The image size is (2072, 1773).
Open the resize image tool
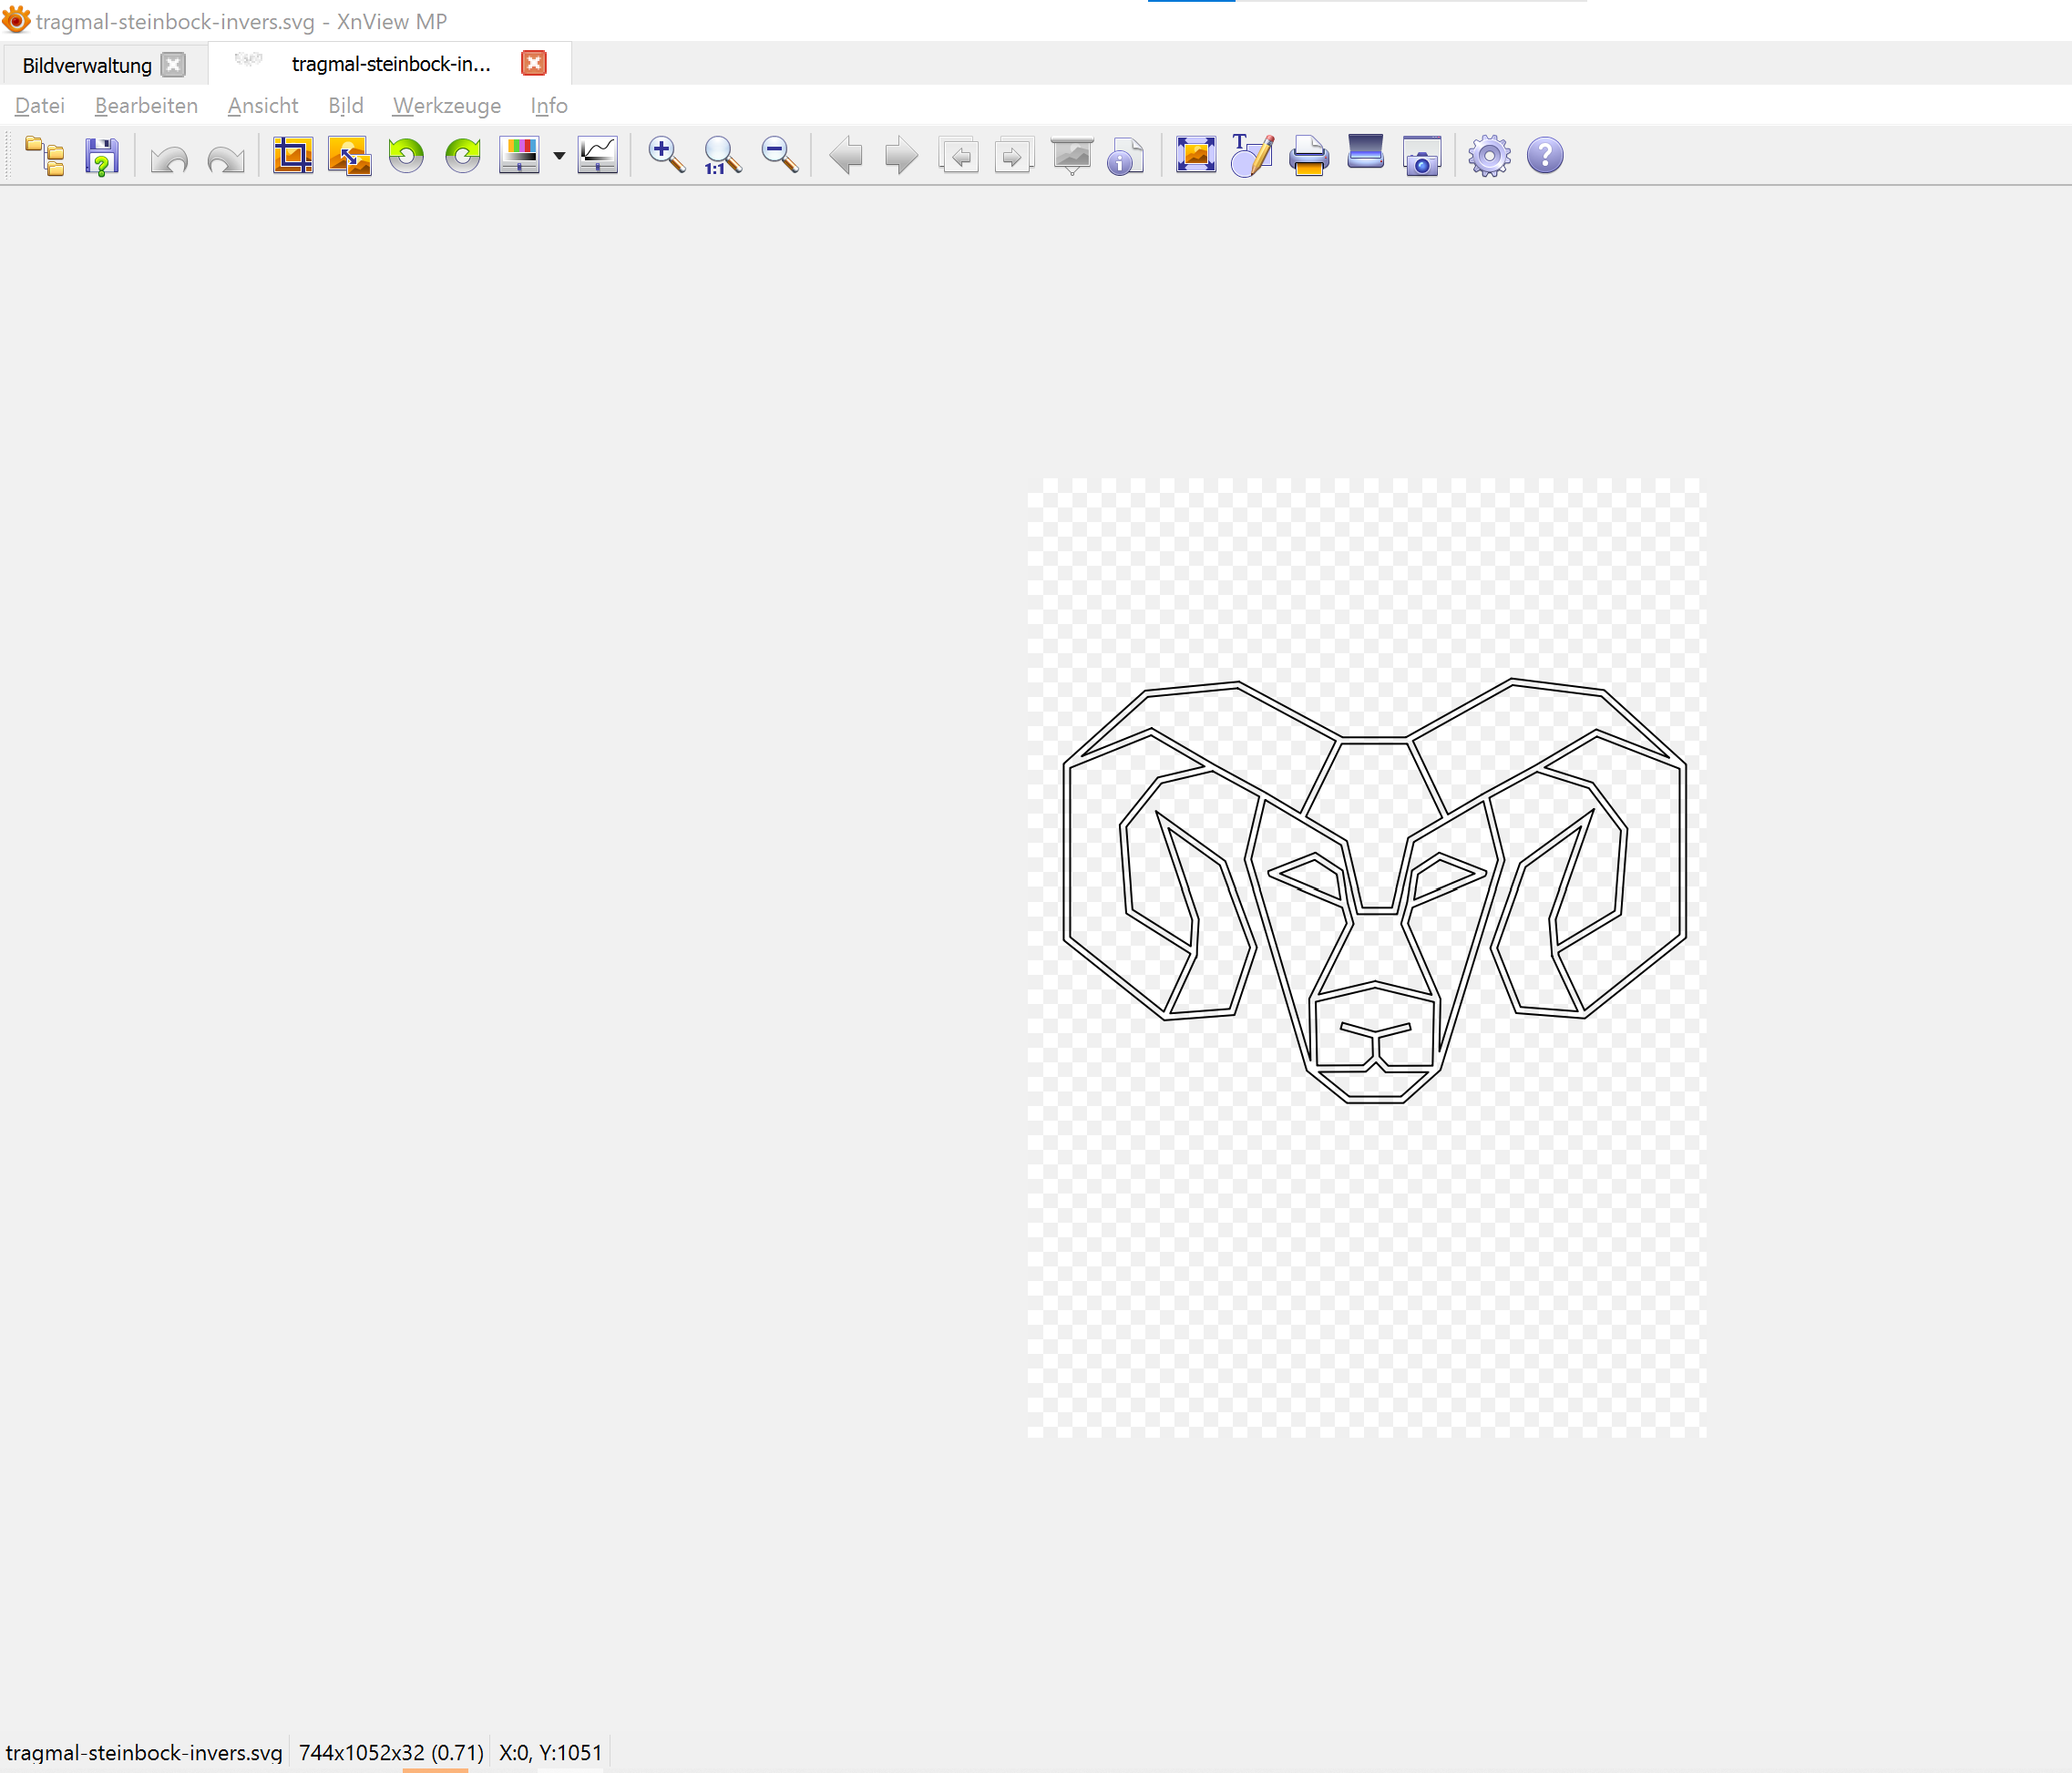point(349,156)
